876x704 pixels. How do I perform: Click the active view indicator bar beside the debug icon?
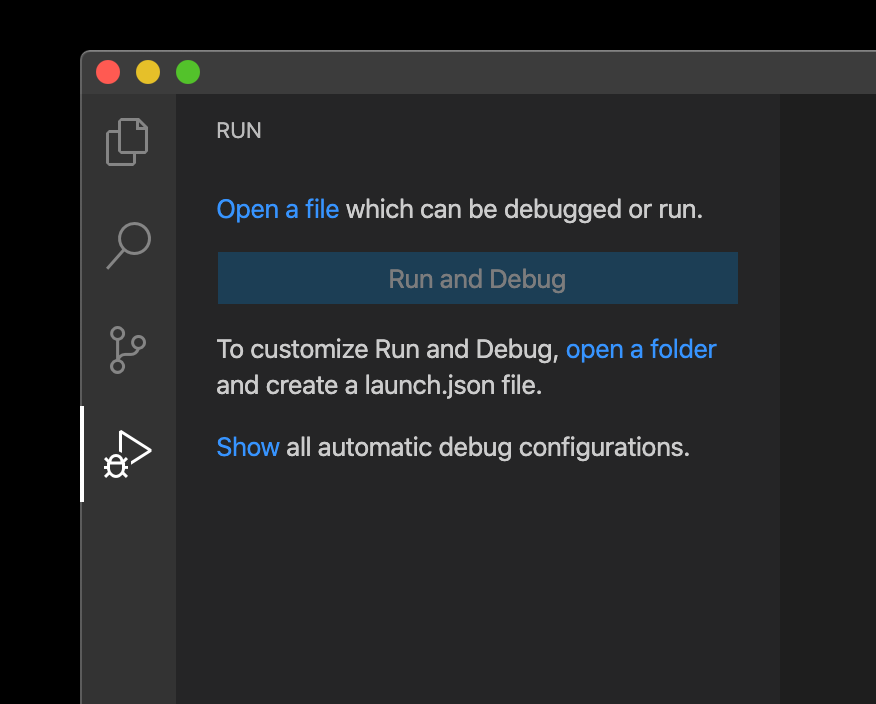pos(83,452)
